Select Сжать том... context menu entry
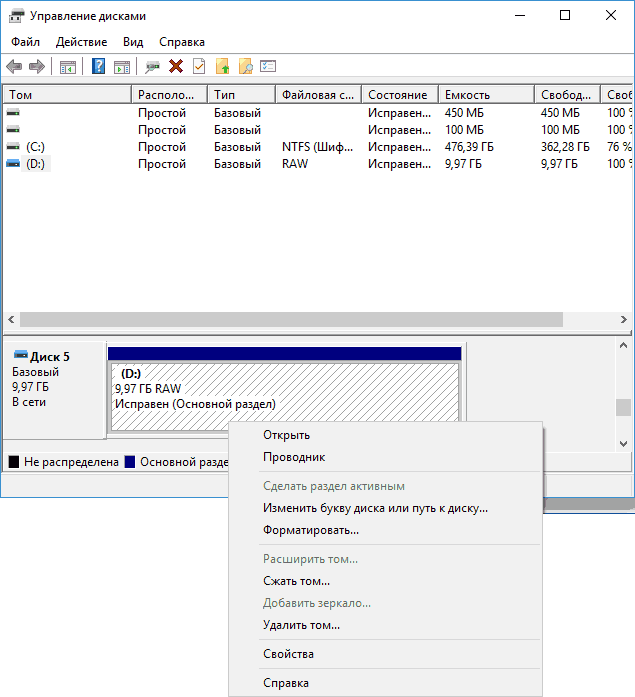Image resolution: width=635 pixels, height=697 pixels. pos(296,581)
